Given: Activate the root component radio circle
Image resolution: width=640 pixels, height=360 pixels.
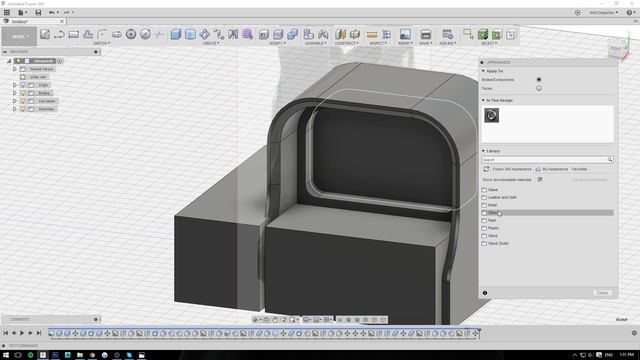Looking at the screenshot, I should pyautogui.click(x=59, y=61).
